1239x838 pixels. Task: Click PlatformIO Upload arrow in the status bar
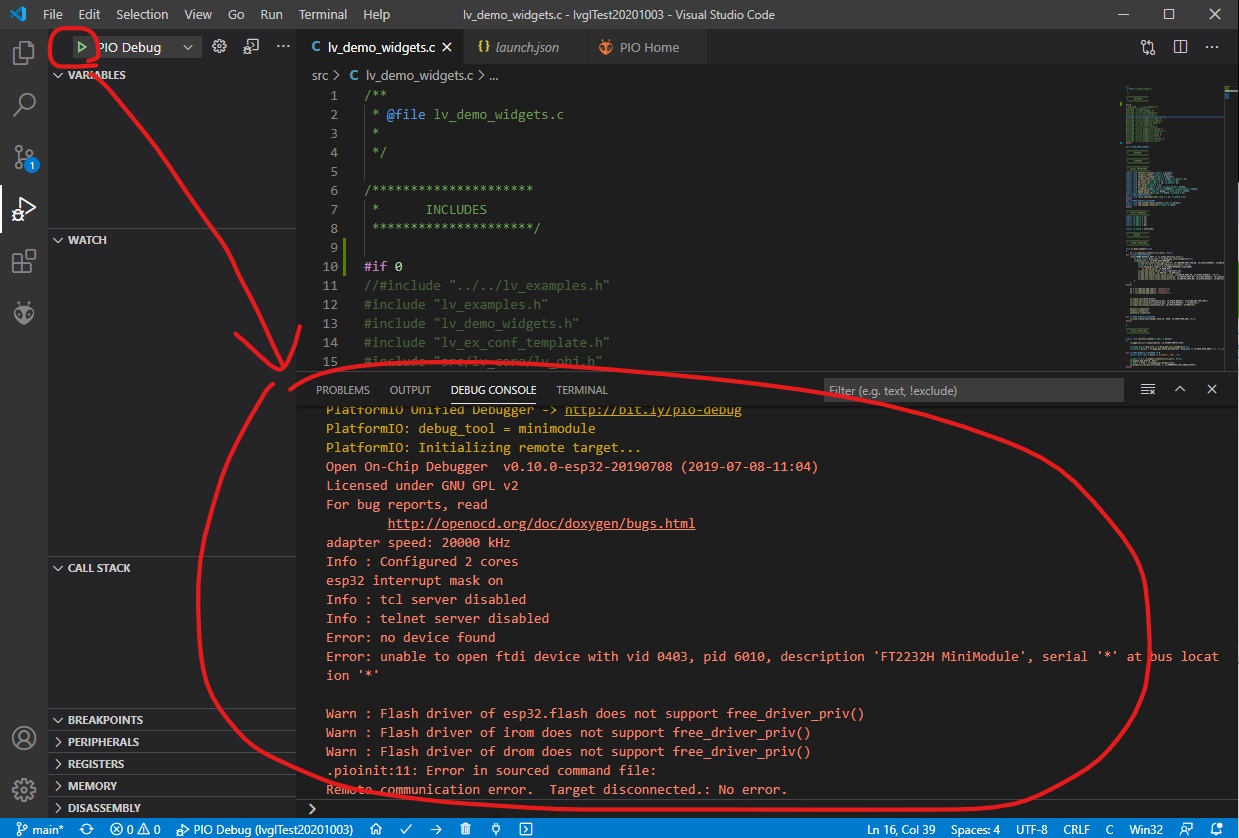[x=436, y=829]
